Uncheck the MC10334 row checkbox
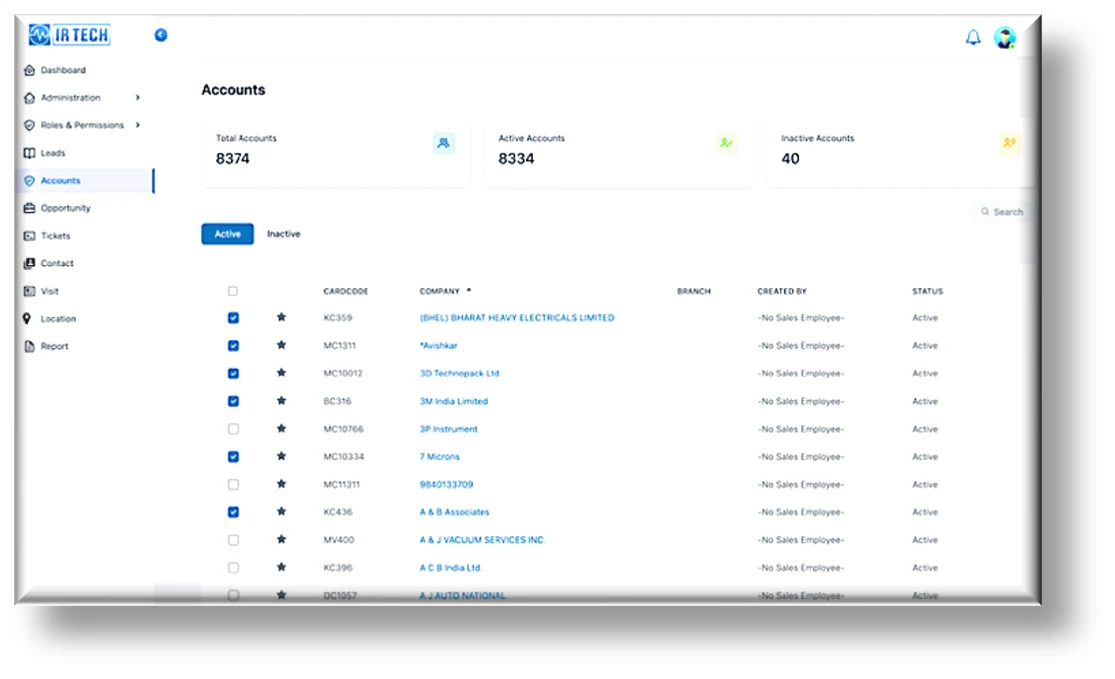The height and width of the screenshot is (679, 1115). [233, 456]
